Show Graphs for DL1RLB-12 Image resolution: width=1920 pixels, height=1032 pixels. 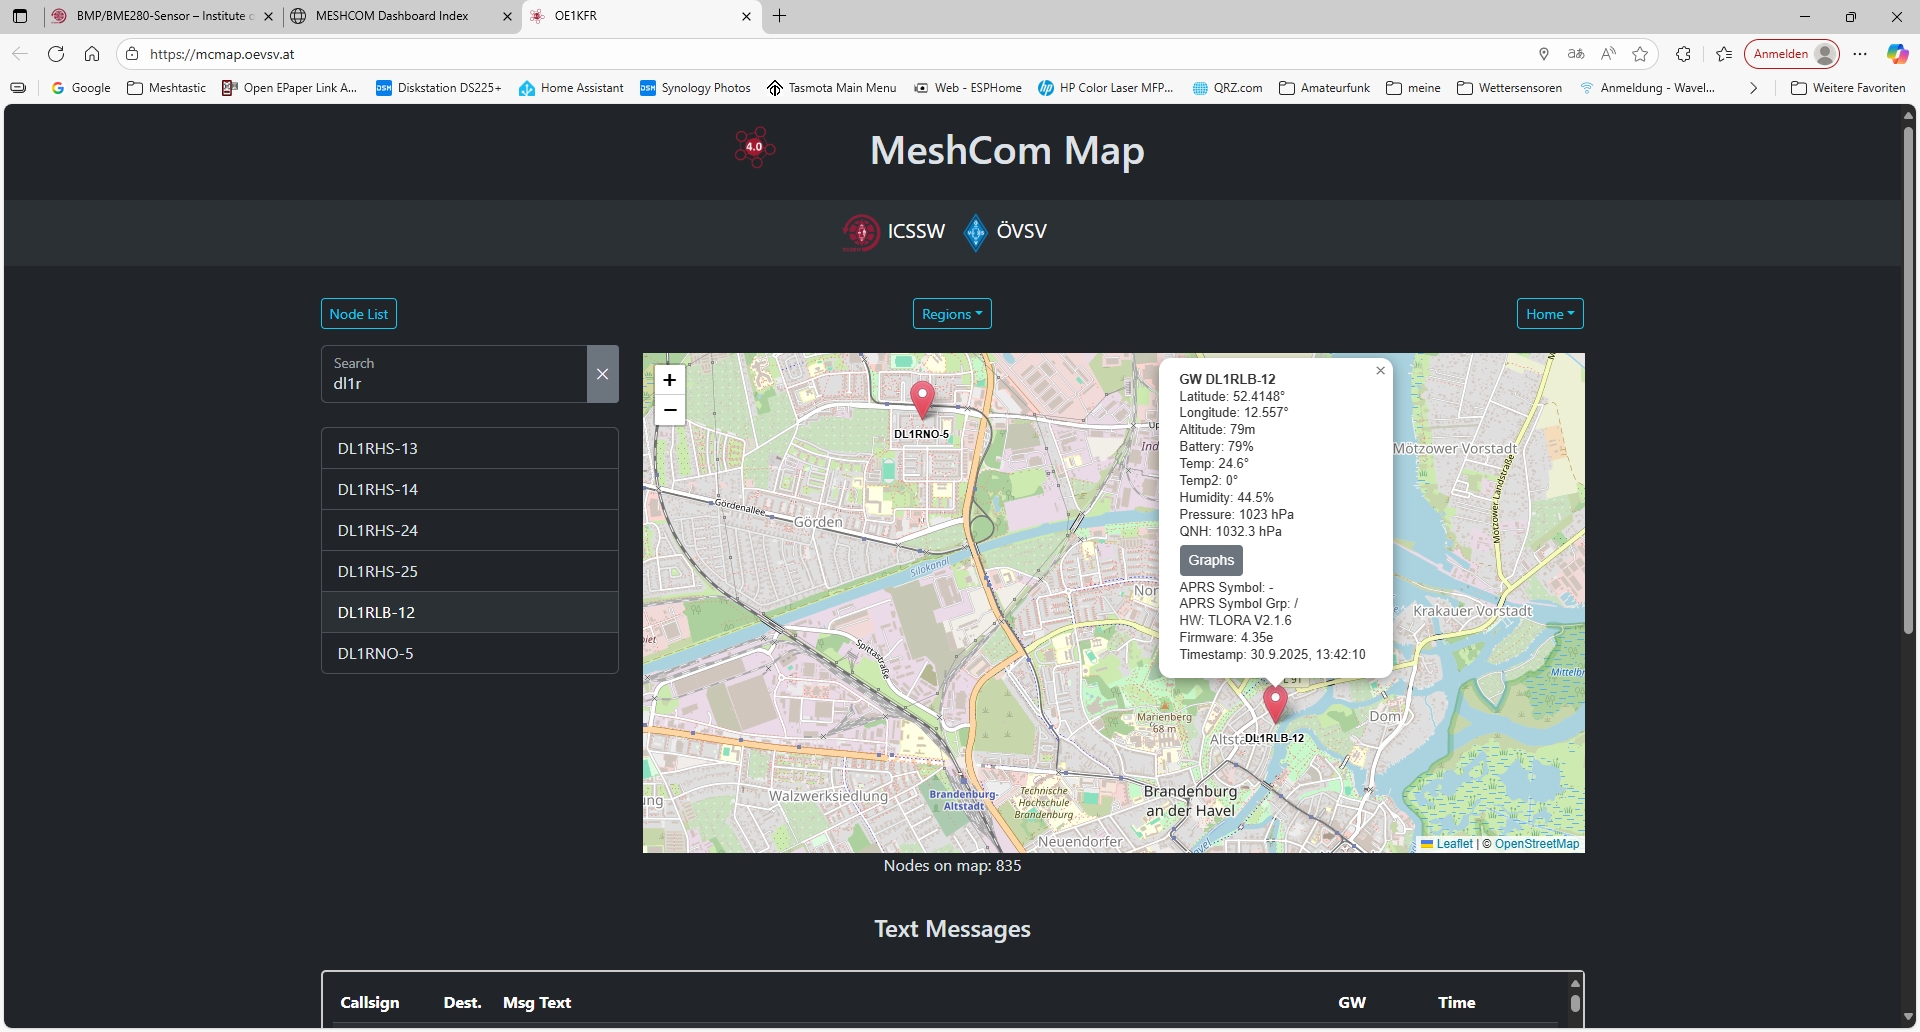pos(1211,560)
